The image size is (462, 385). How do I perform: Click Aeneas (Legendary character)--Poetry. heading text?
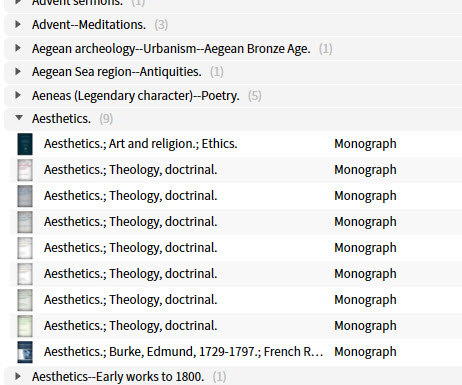click(x=136, y=96)
